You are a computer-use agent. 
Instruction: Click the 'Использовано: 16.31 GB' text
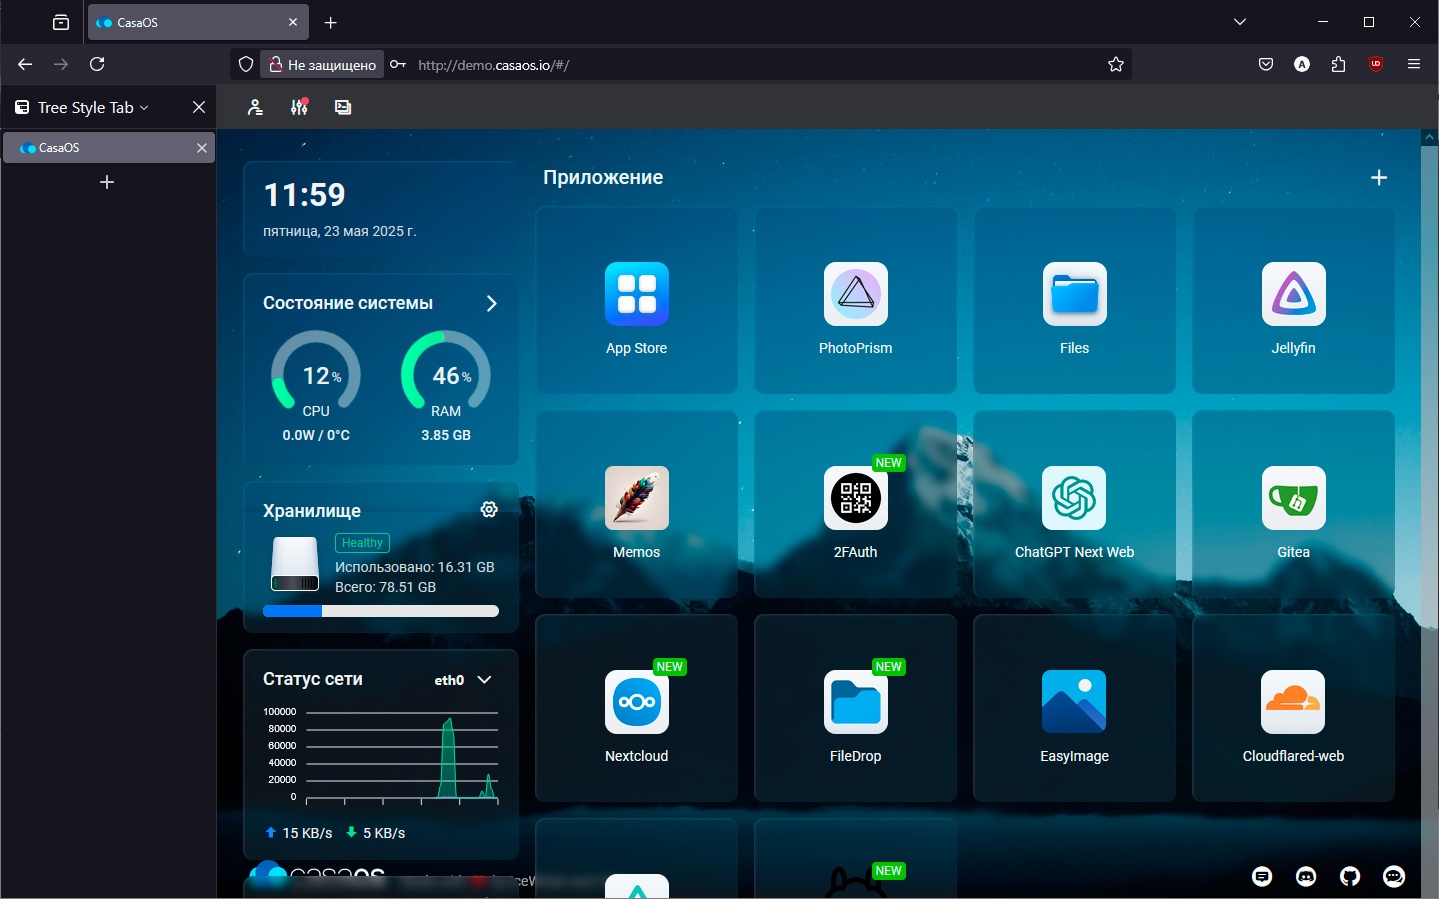point(415,567)
